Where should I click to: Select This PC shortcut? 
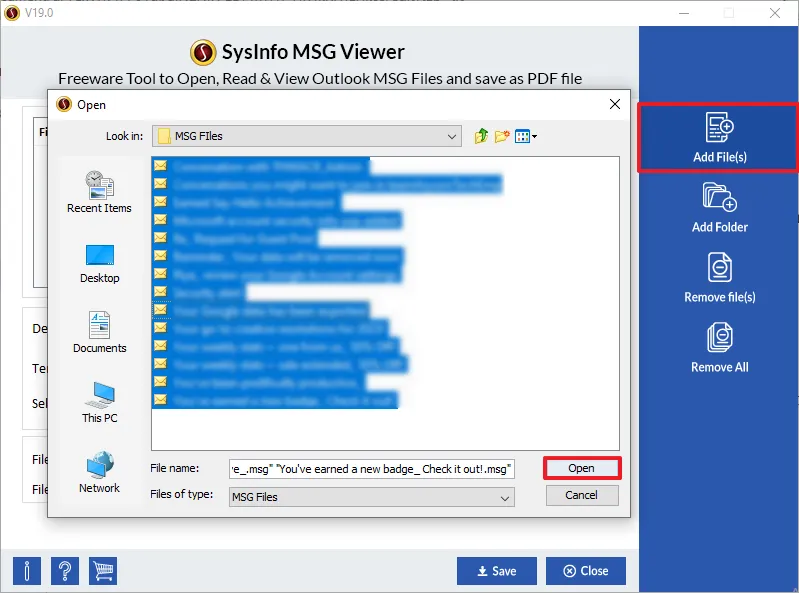pyautogui.click(x=99, y=402)
